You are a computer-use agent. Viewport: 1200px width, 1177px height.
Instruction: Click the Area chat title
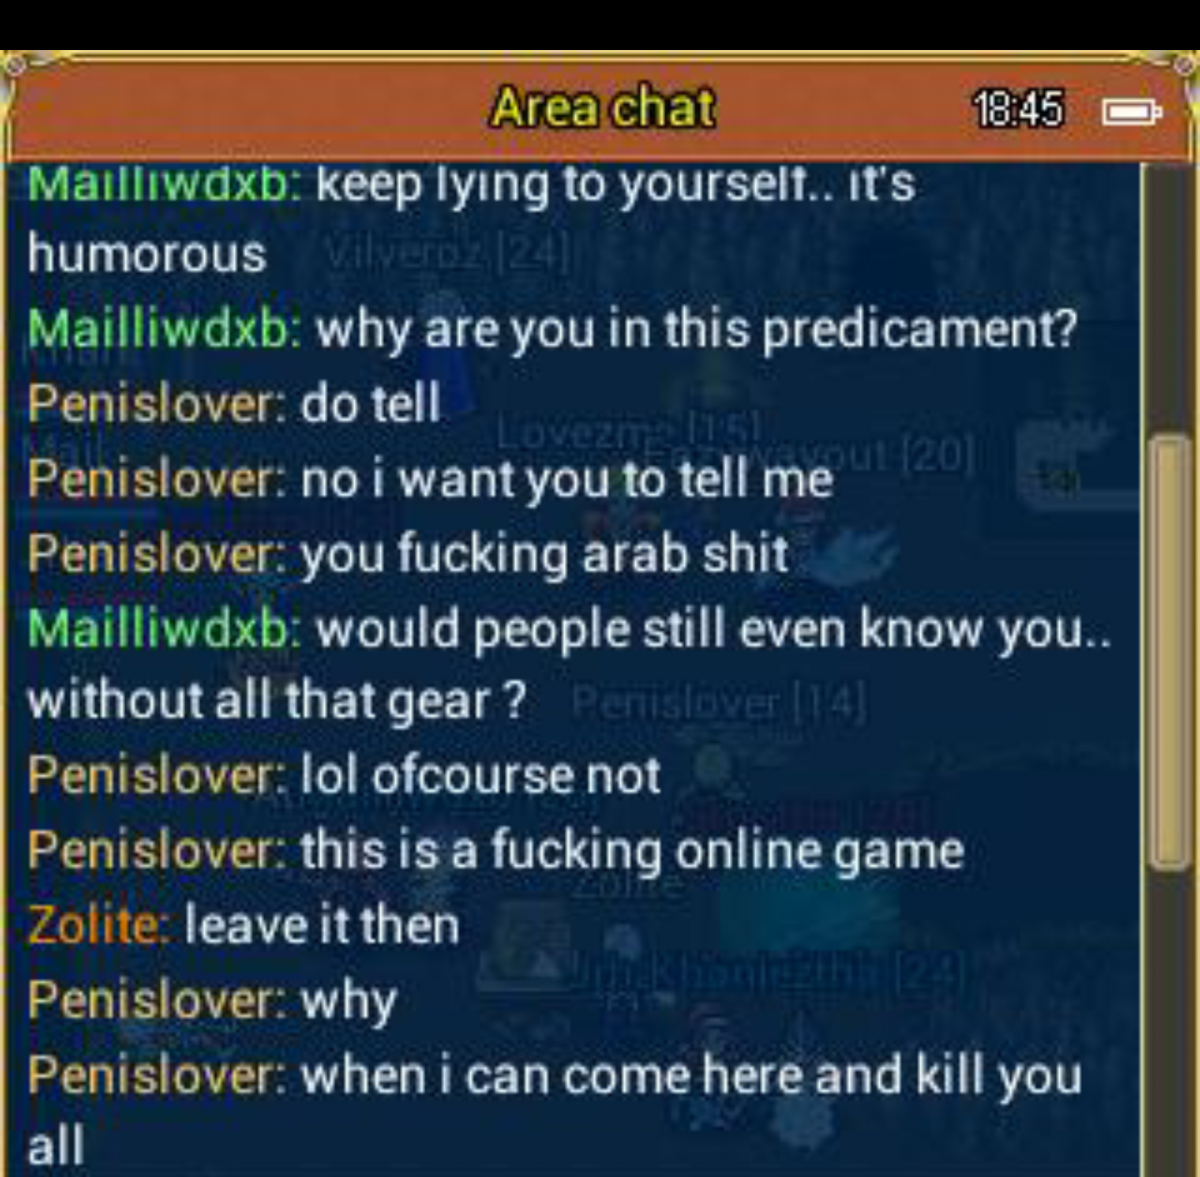click(603, 107)
